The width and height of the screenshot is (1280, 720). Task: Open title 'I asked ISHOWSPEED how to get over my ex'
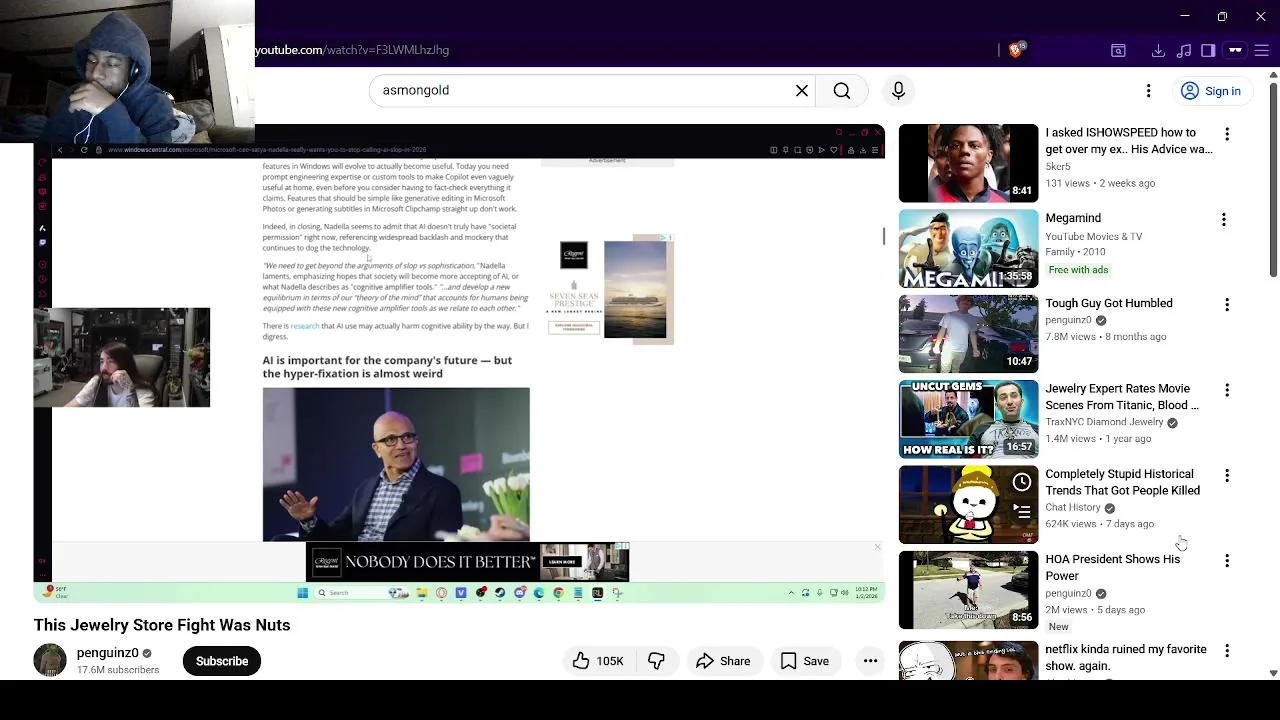(x=1129, y=141)
